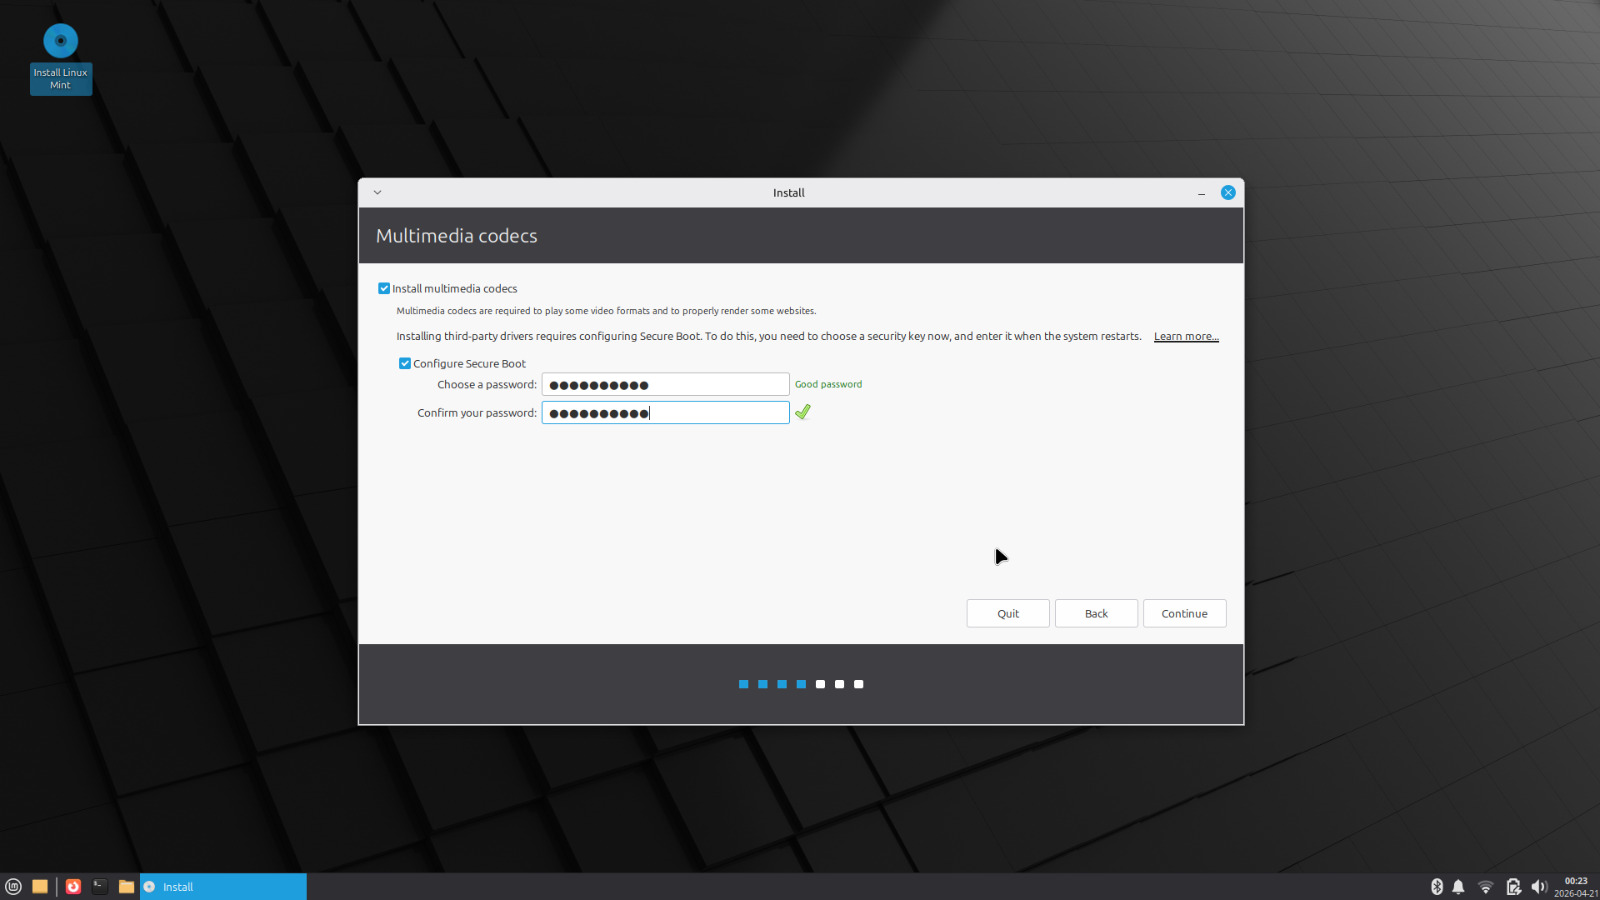Expand the installer window menu chevron
Screen dimensions: 1600x900
pyautogui.click(x=377, y=192)
